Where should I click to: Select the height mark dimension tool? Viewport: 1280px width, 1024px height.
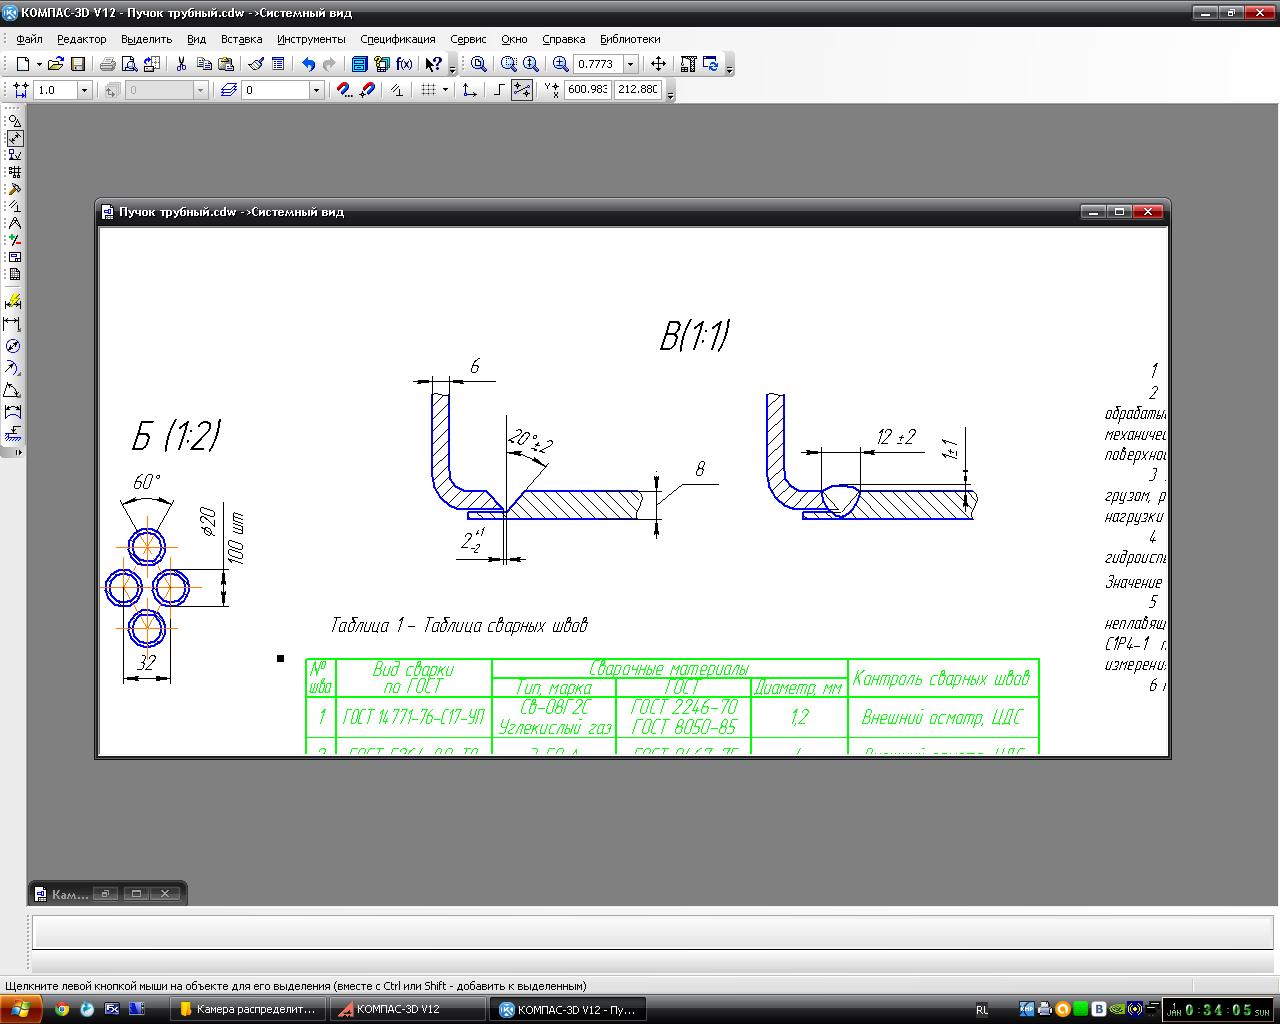point(13,433)
